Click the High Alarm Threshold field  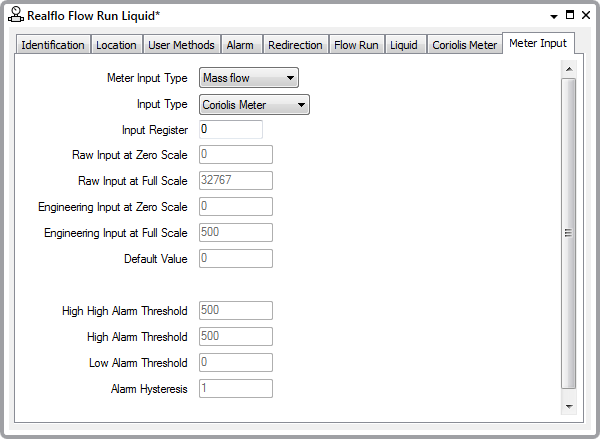236,336
